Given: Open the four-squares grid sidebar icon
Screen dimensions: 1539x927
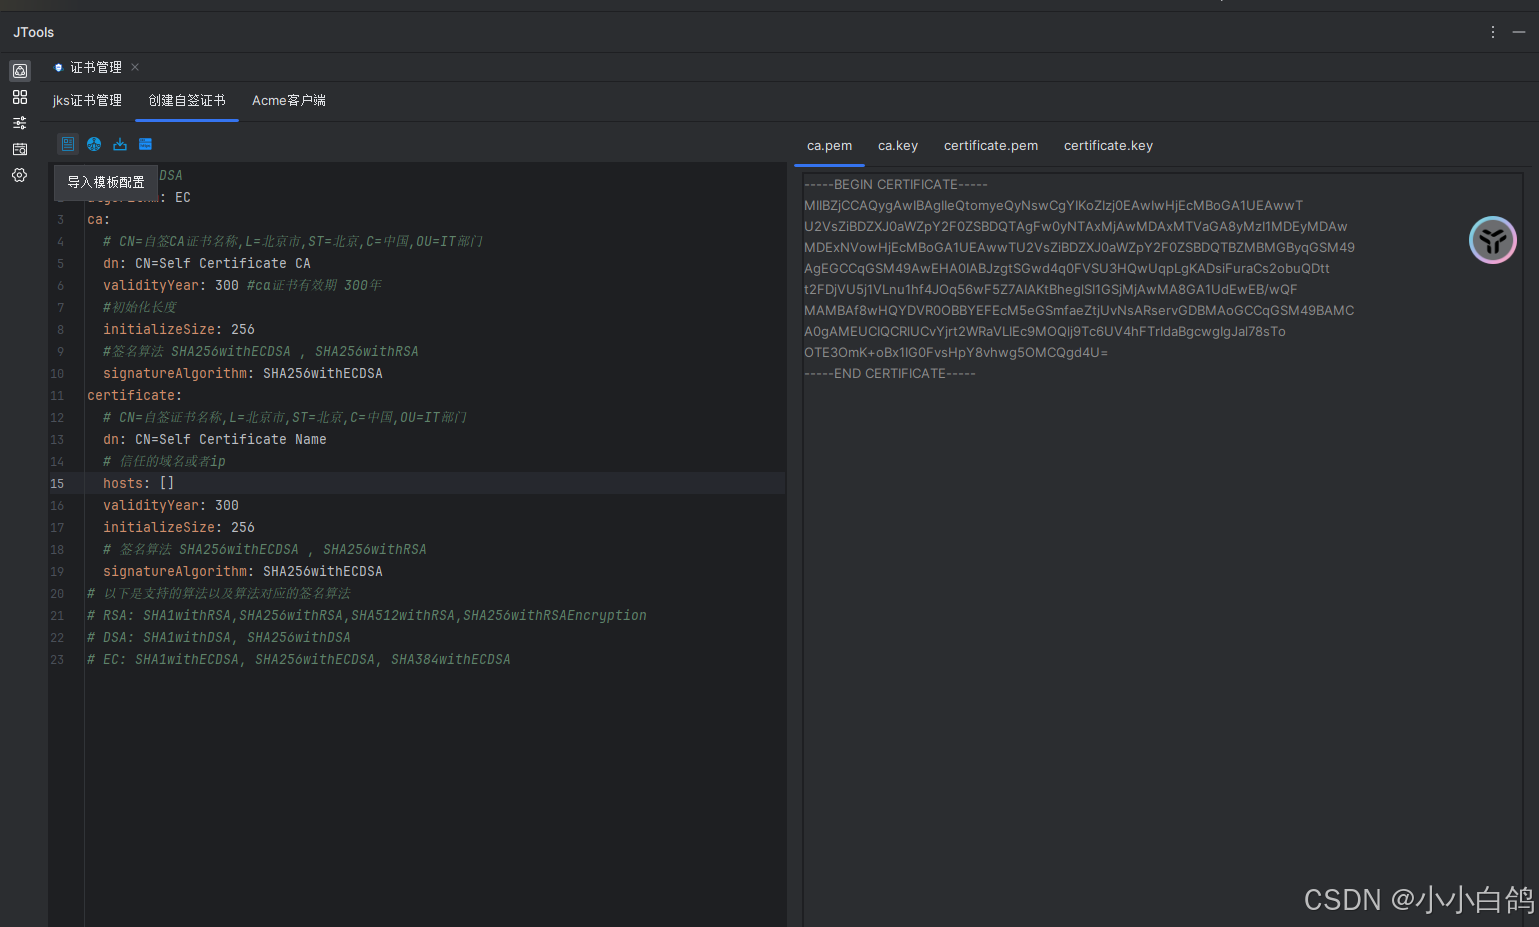Looking at the screenshot, I should pyautogui.click(x=20, y=97).
